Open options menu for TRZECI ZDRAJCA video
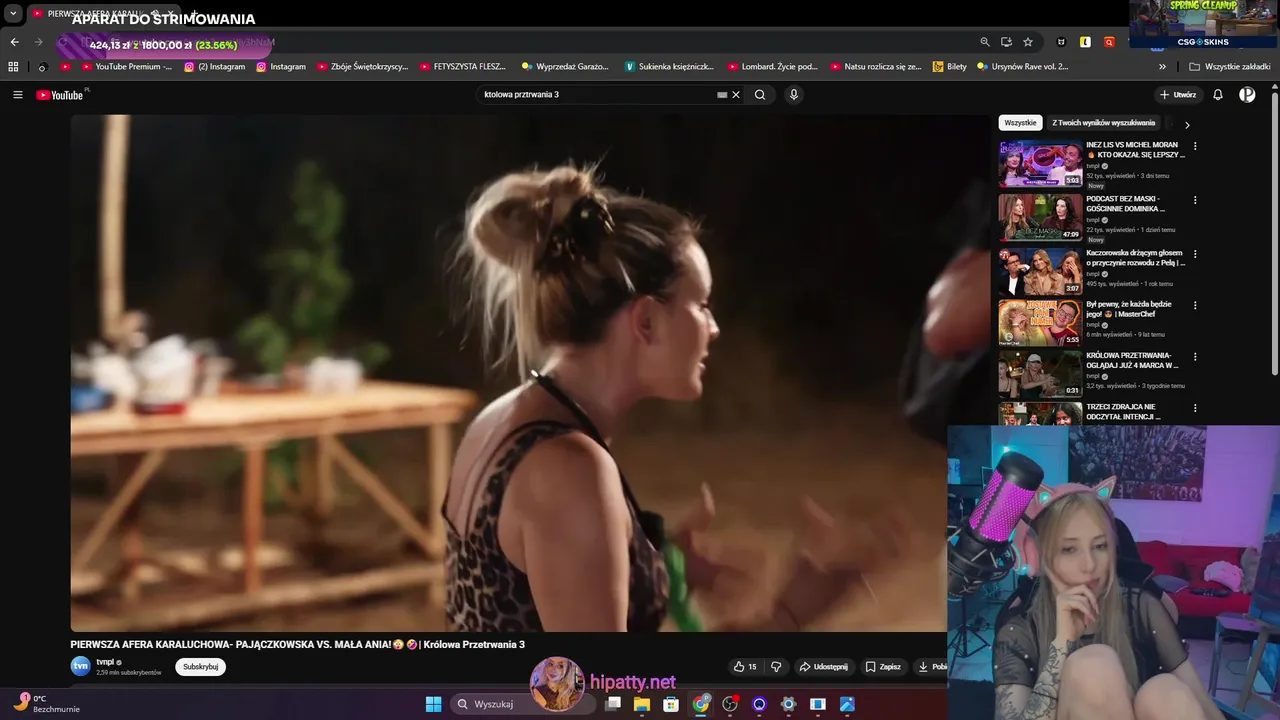The width and height of the screenshot is (1280, 720). click(1195, 408)
